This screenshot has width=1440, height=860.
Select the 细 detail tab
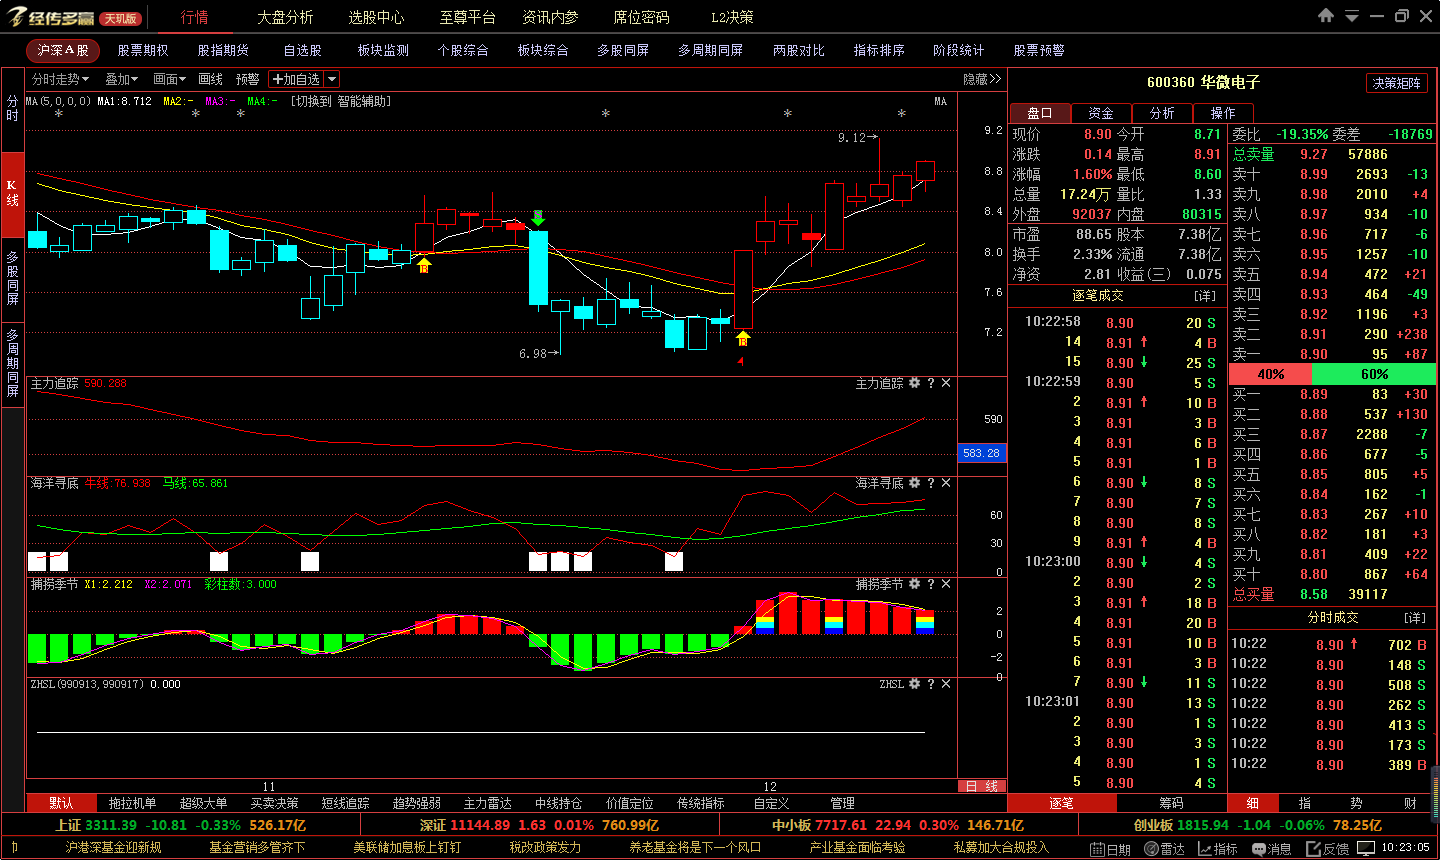[x=1253, y=803]
